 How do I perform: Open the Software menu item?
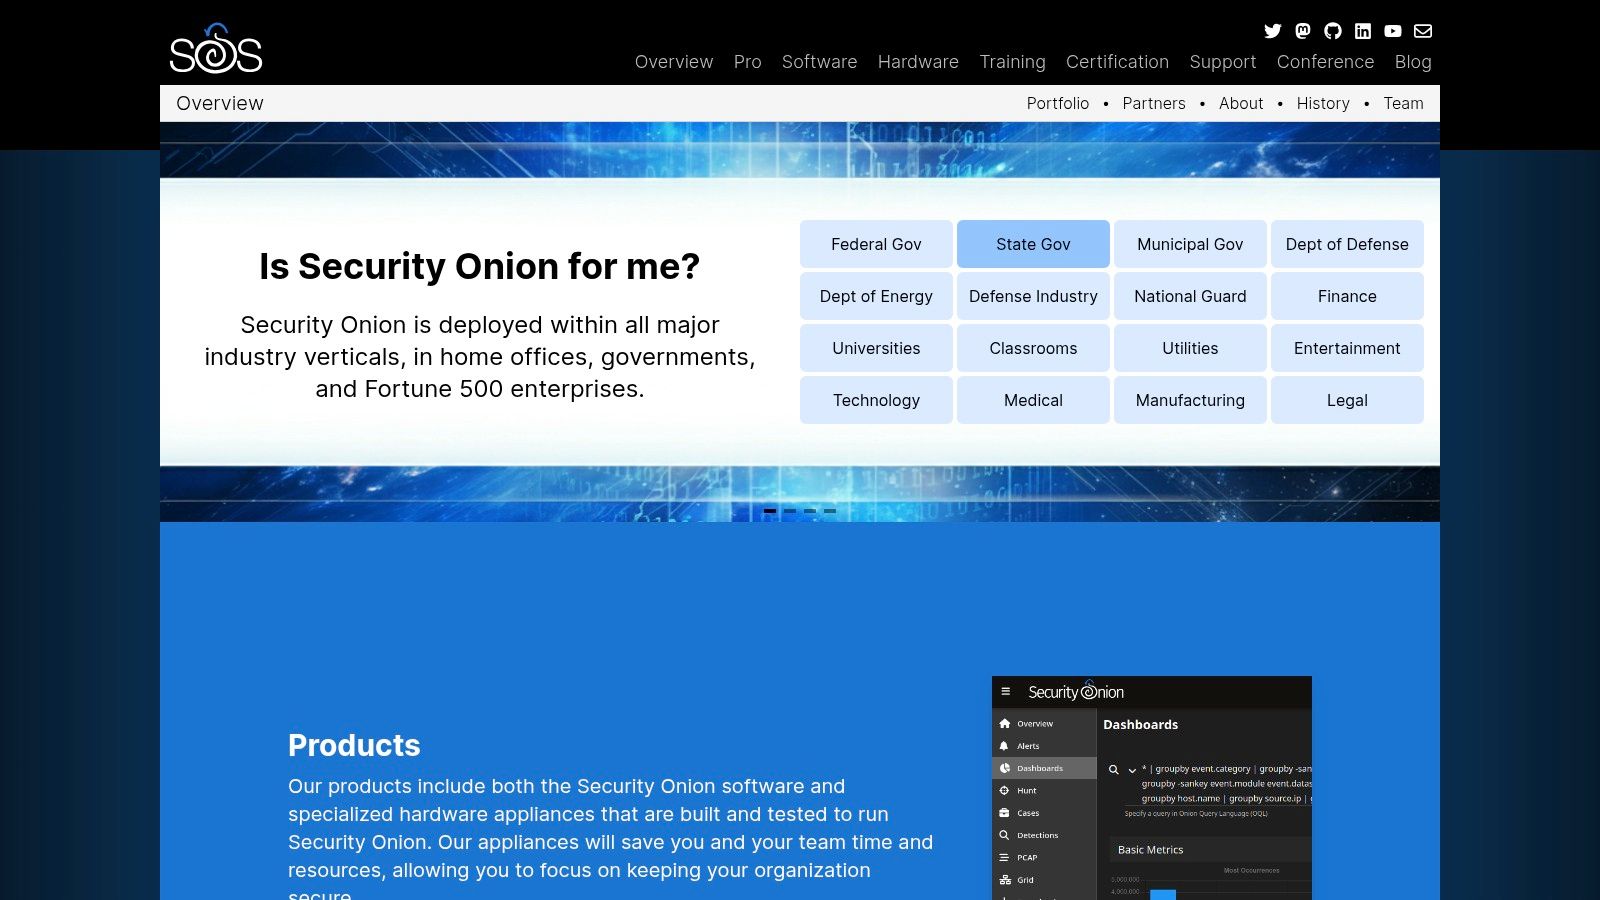pyautogui.click(x=819, y=62)
